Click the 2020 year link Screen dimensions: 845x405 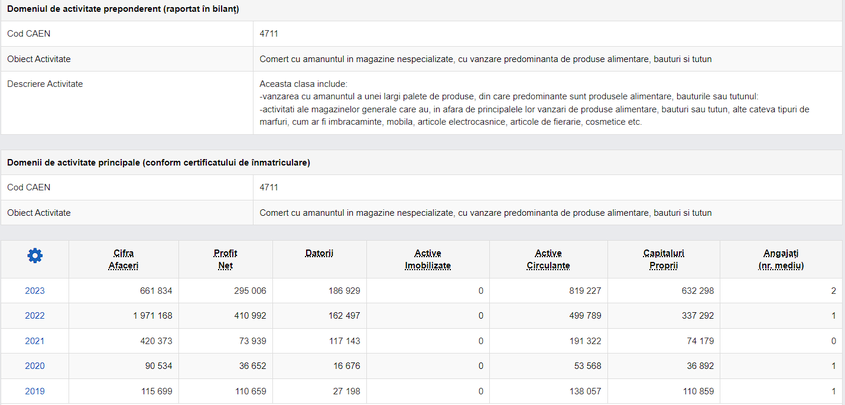[35, 366]
